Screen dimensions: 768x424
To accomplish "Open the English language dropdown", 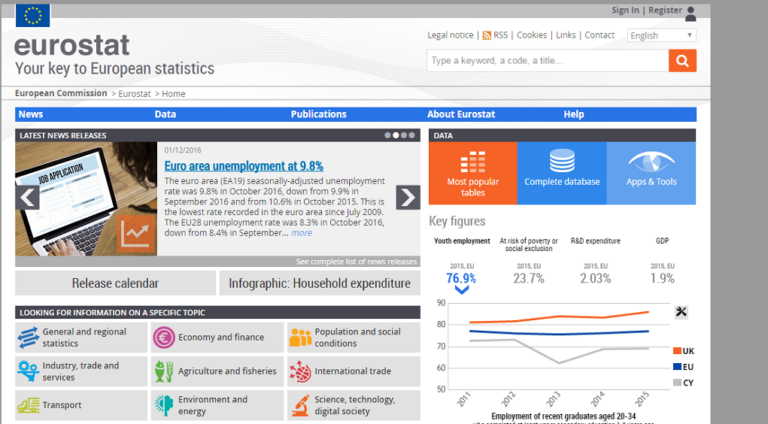I will (662, 35).
